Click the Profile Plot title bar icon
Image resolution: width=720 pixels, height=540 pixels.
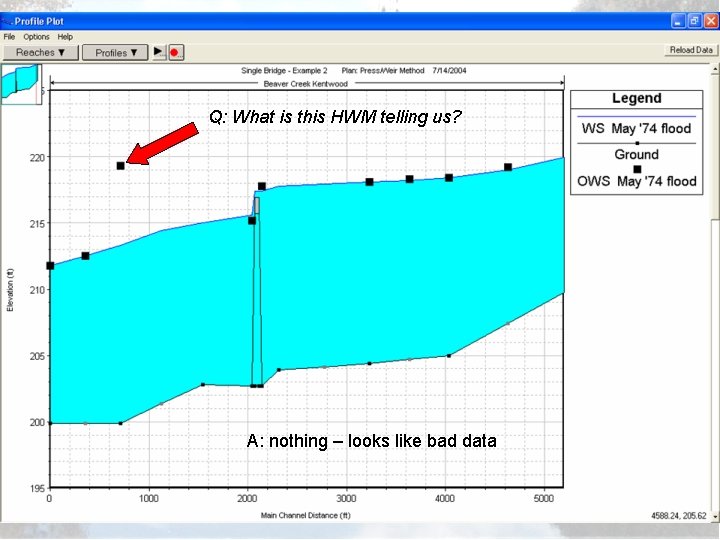pyautogui.click(x=6, y=21)
